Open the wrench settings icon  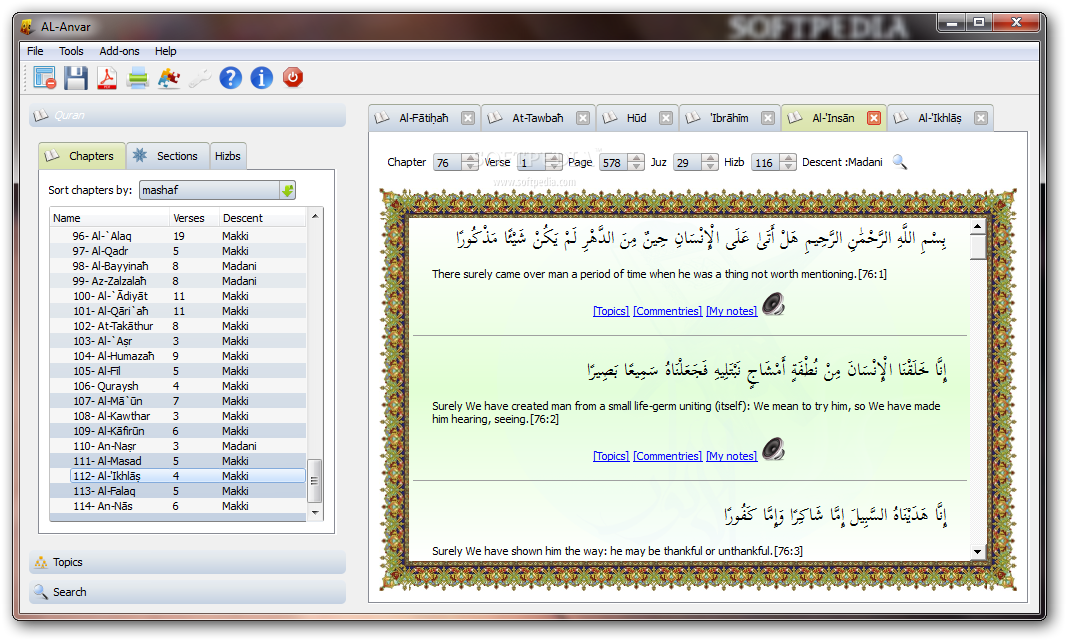[200, 78]
